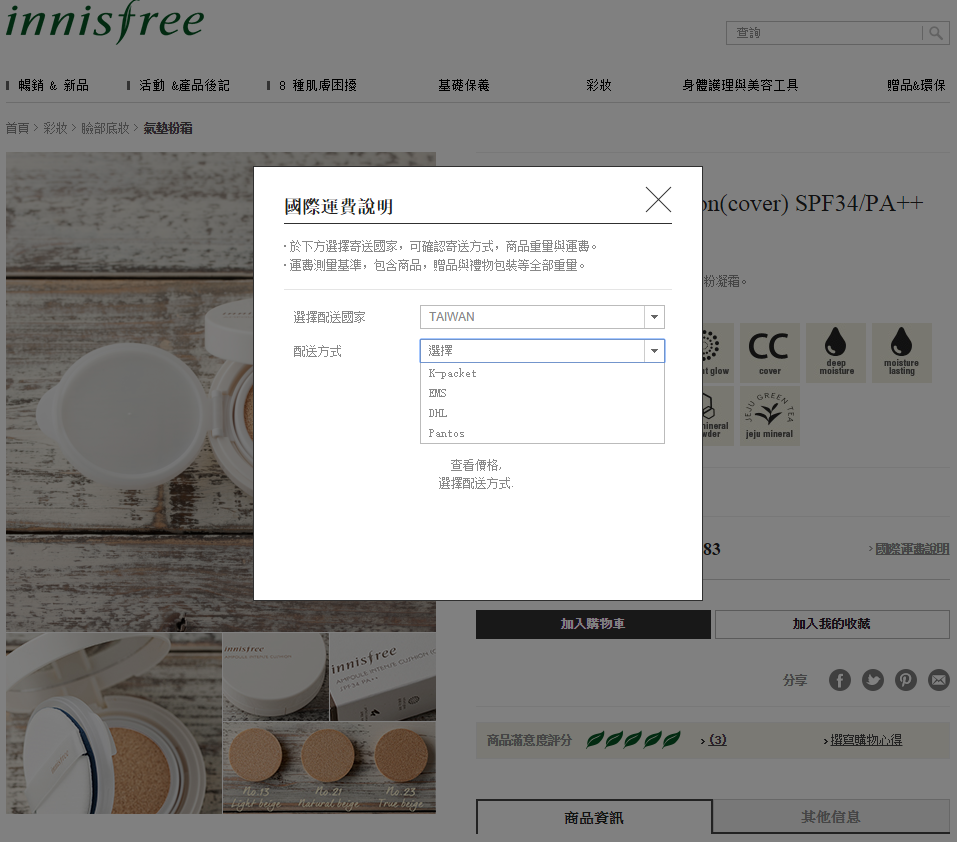The image size is (957, 842).
Task: Go to 首頁 in the breadcrumb
Action: (x=17, y=128)
